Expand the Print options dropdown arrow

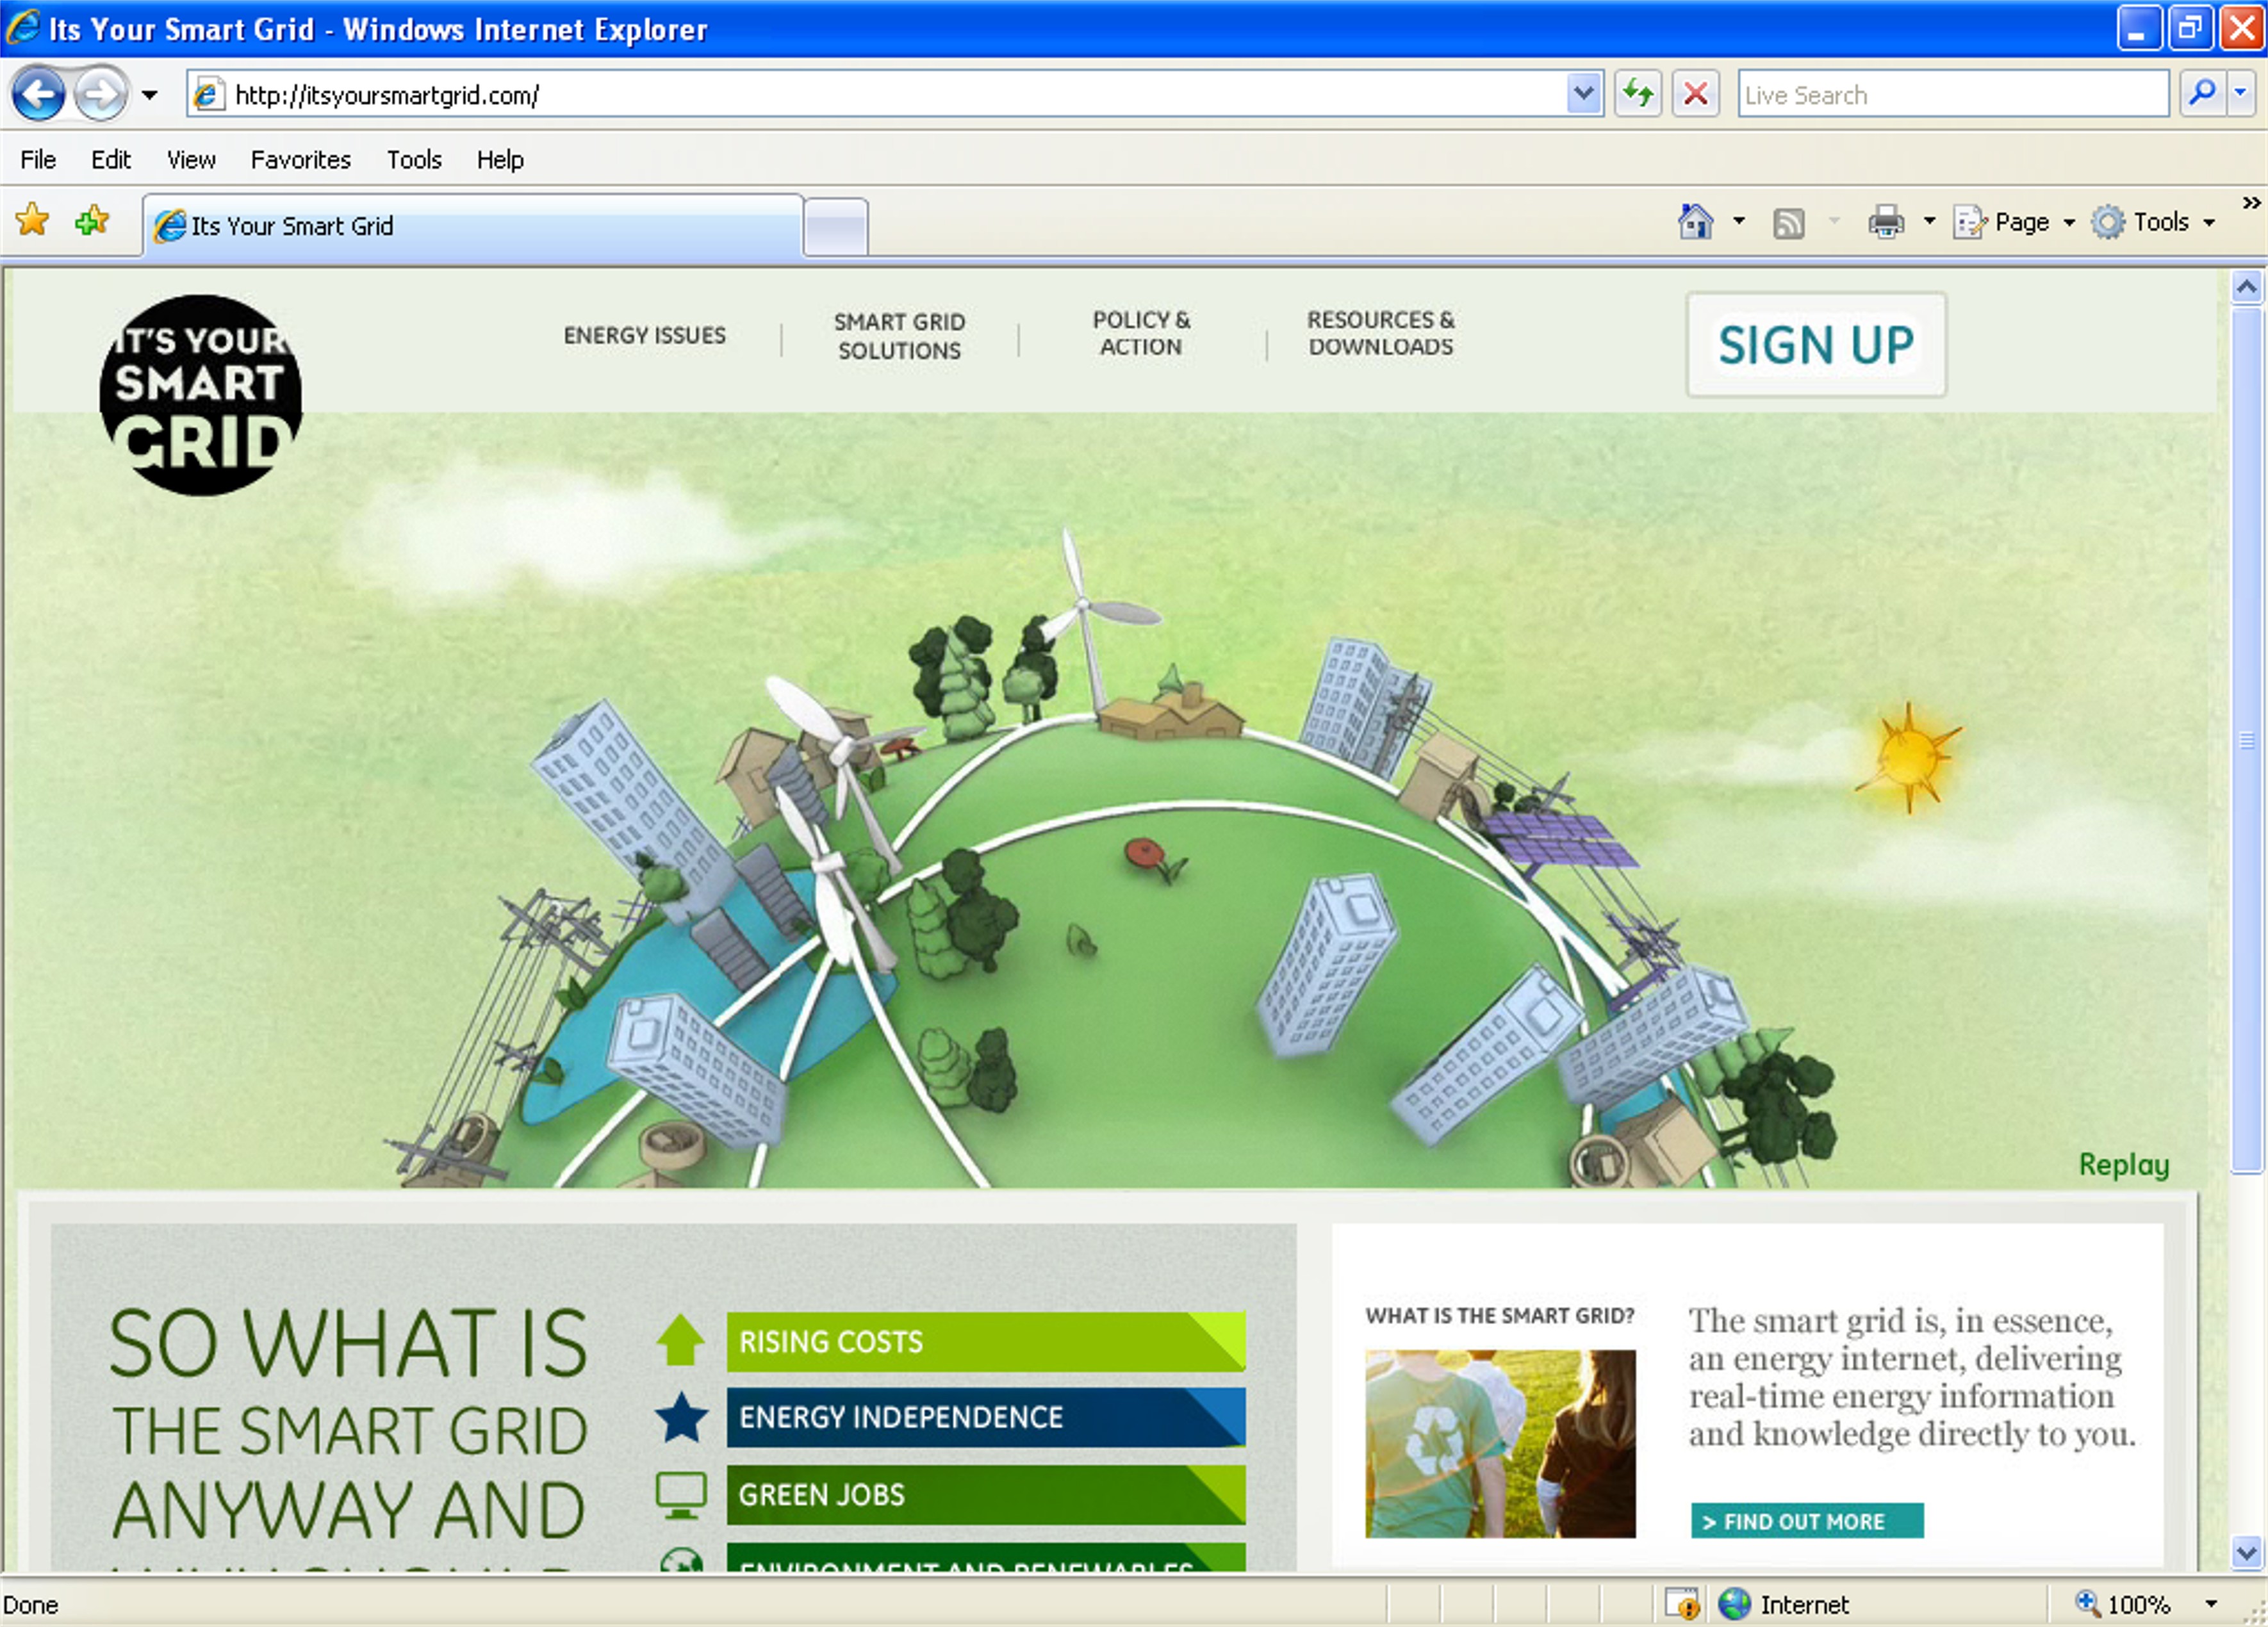pos(1930,221)
